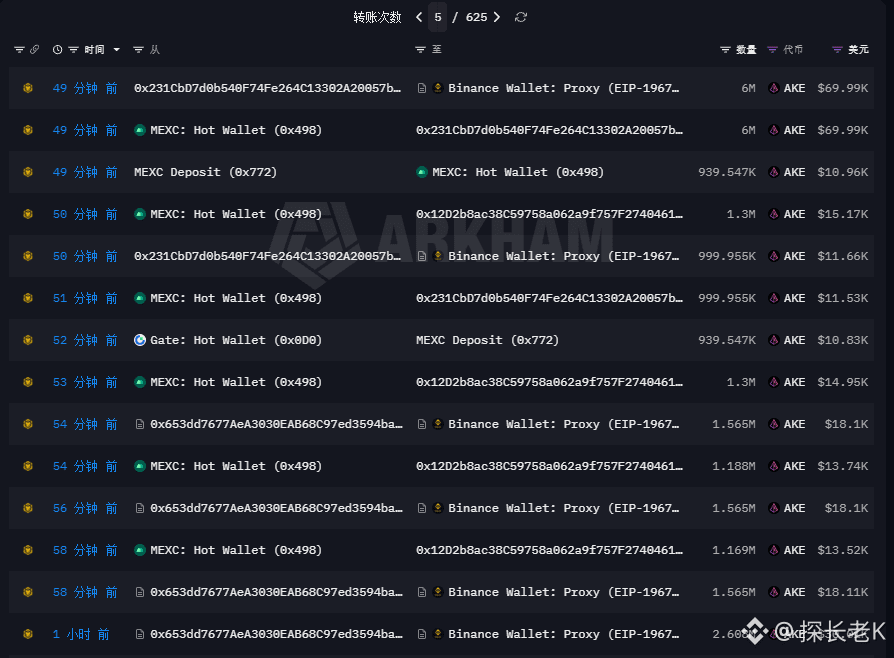894x658 pixels.
Task: Open the 56 分钟 前 transaction link
Action: coord(85,508)
